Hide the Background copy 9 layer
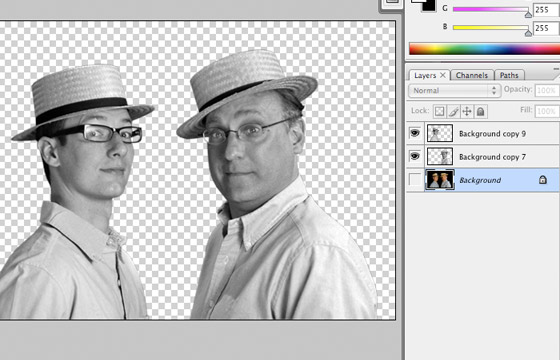 tap(415, 133)
